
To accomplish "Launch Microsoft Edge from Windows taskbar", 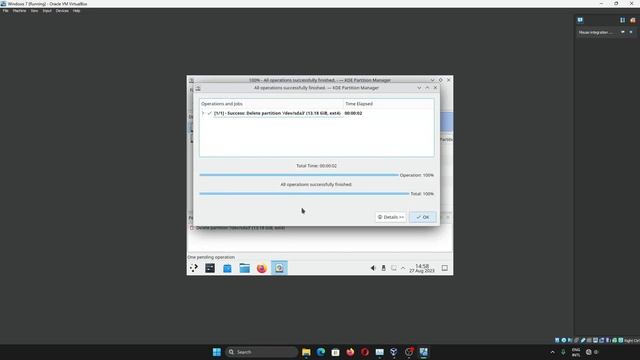I will pos(321,352).
